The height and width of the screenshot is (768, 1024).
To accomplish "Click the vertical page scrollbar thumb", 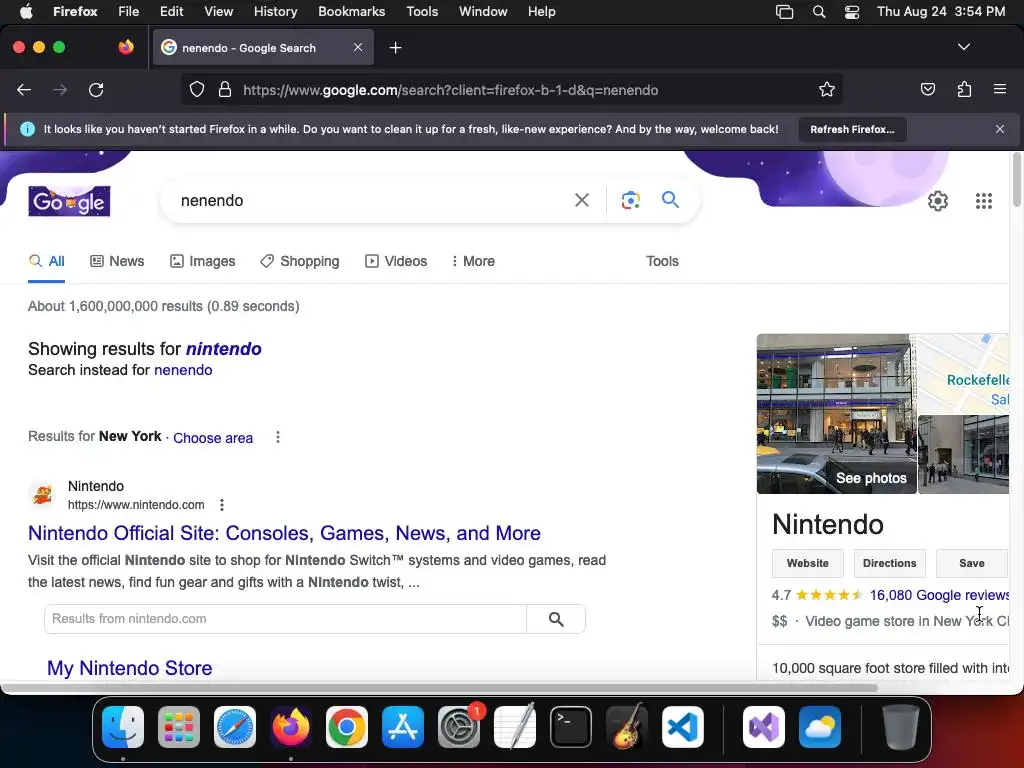I will tap(1016, 180).
